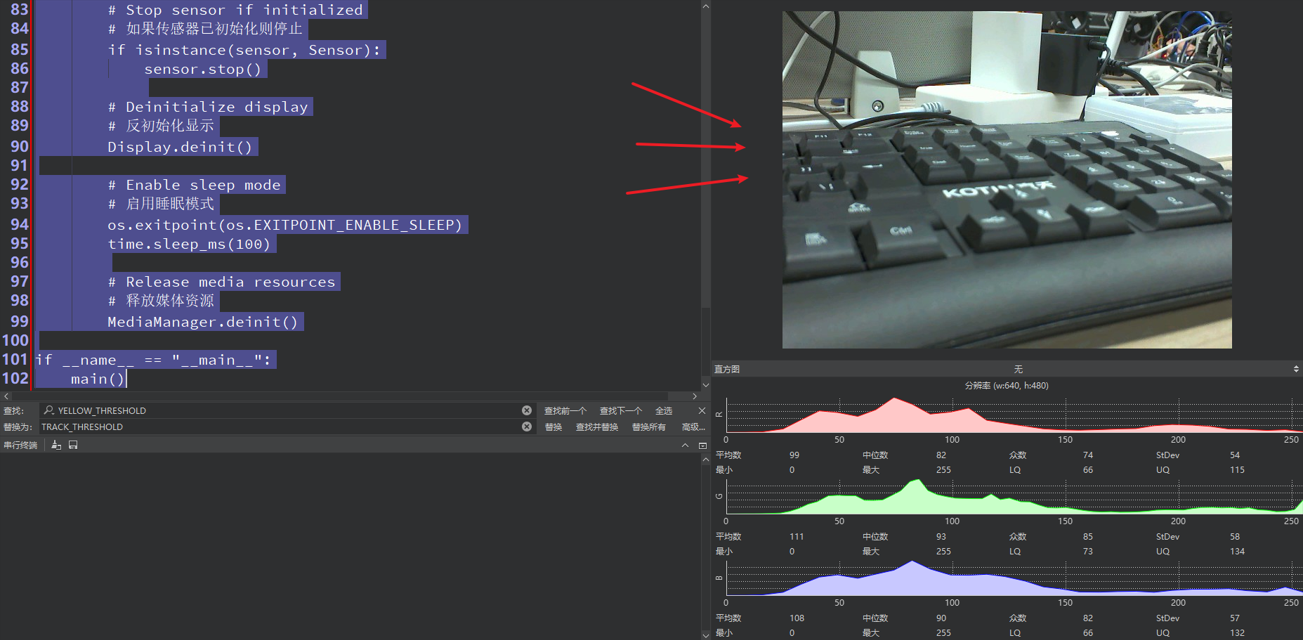Viewport: 1303px width, 640px height.
Task: Click inside the TRACK_THRESHOLD replace input field
Action: [x=280, y=427]
